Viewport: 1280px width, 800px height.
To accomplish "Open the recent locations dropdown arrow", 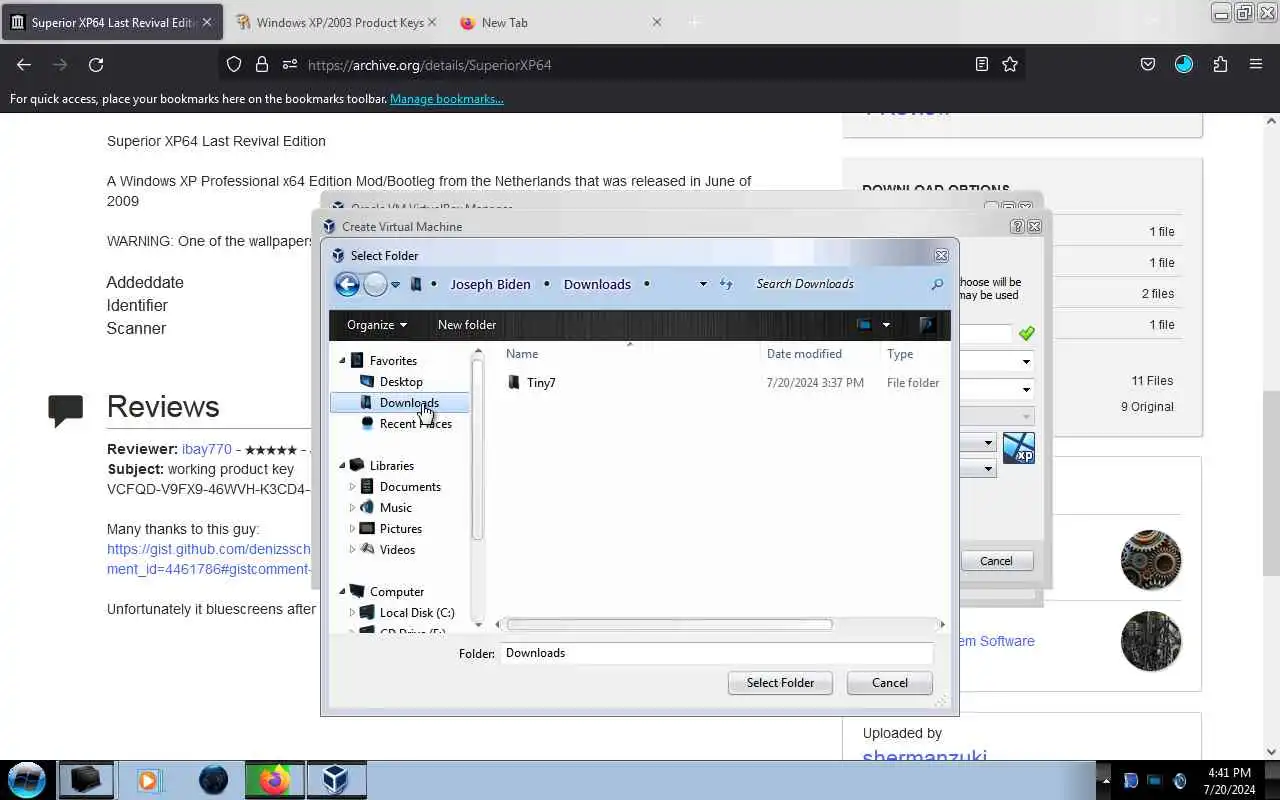I will coord(395,285).
